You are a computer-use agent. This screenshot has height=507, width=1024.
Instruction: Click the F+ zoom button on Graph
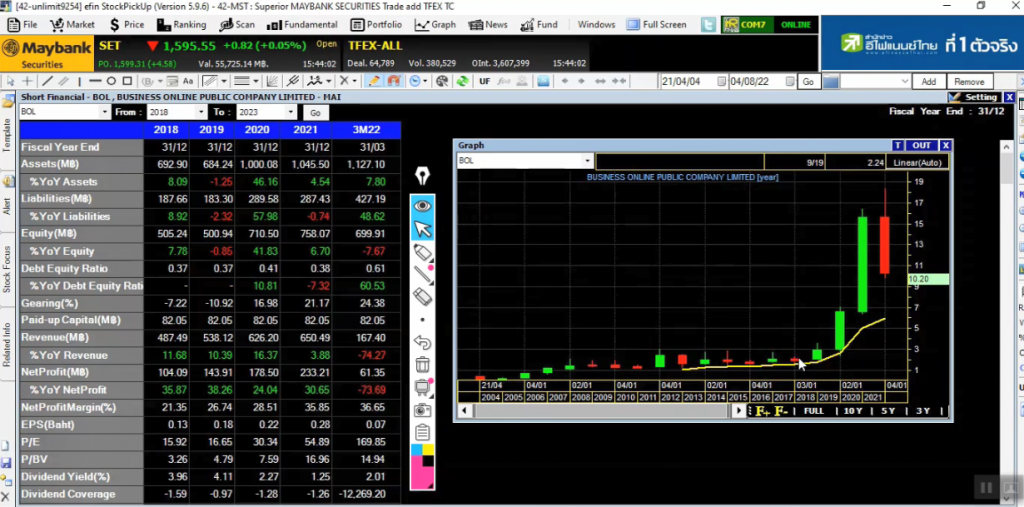[762, 411]
